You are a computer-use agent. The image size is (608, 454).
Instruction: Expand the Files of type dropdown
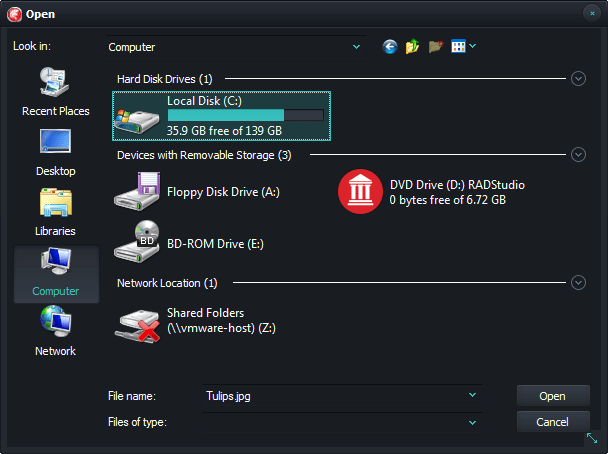(473, 422)
